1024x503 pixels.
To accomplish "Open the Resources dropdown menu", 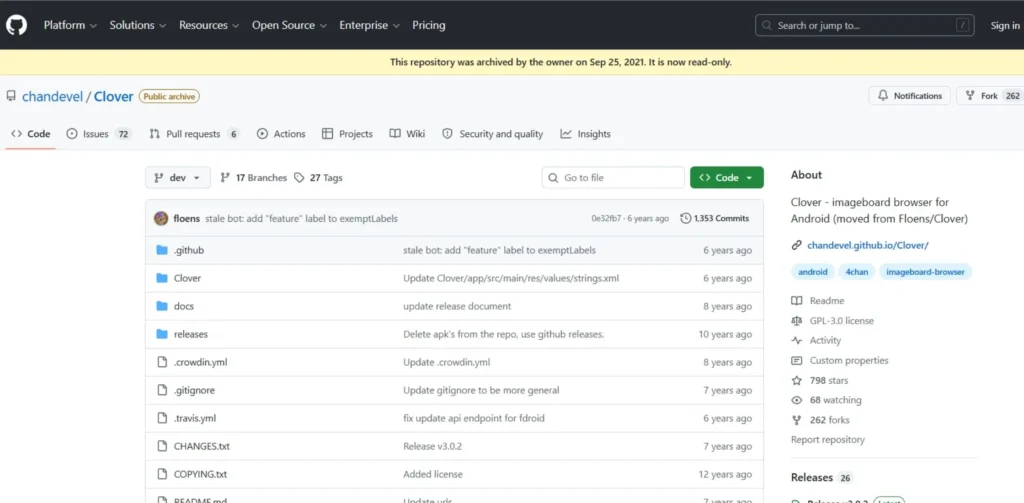I will point(209,25).
